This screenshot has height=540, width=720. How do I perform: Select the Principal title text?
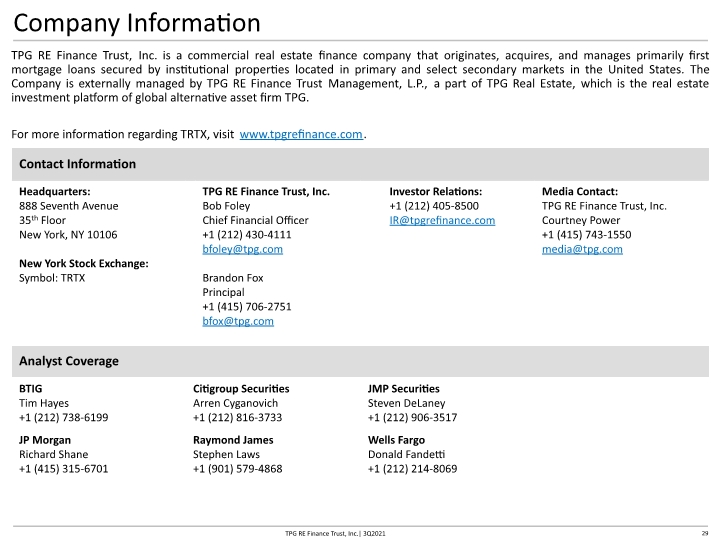pos(223,292)
